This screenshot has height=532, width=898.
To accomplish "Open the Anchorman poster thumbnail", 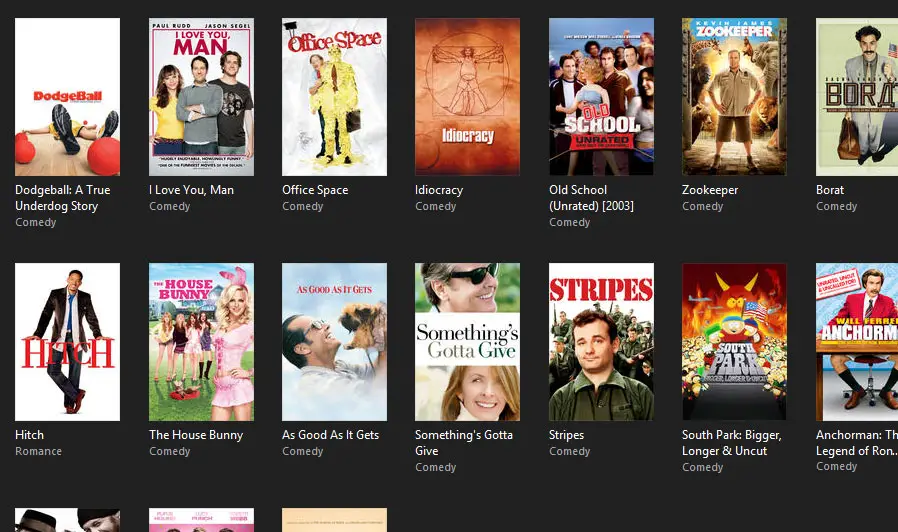I will pos(857,342).
